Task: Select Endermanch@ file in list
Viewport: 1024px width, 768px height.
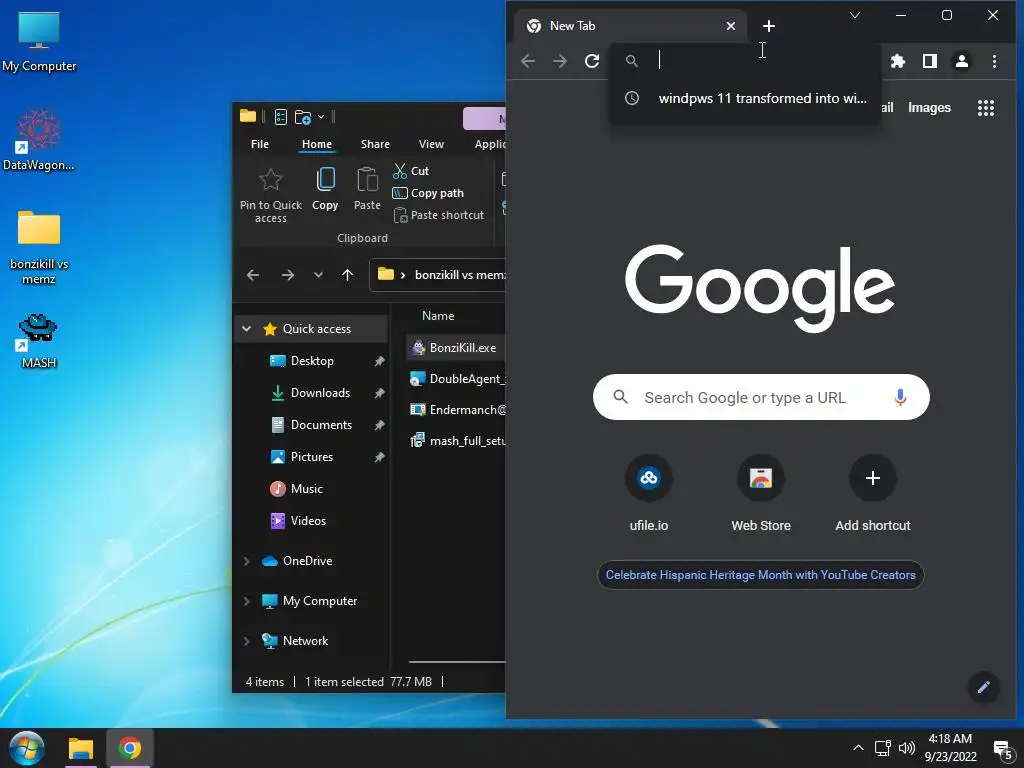Action: (456, 409)
